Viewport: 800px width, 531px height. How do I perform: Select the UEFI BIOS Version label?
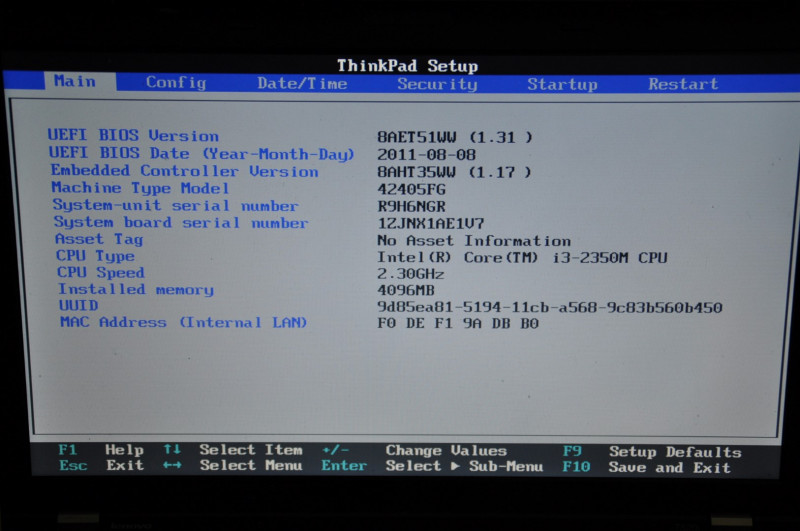click(x=133, y=135)
